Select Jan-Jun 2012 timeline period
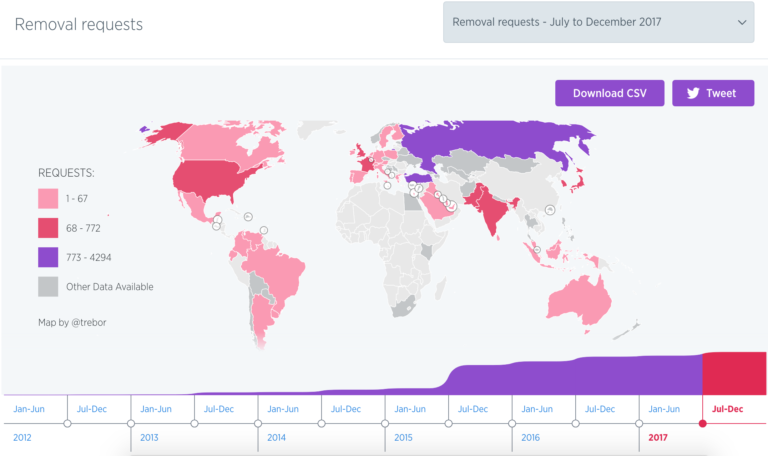The height and width of the screenshot is (456, 768). pos(29,409)
